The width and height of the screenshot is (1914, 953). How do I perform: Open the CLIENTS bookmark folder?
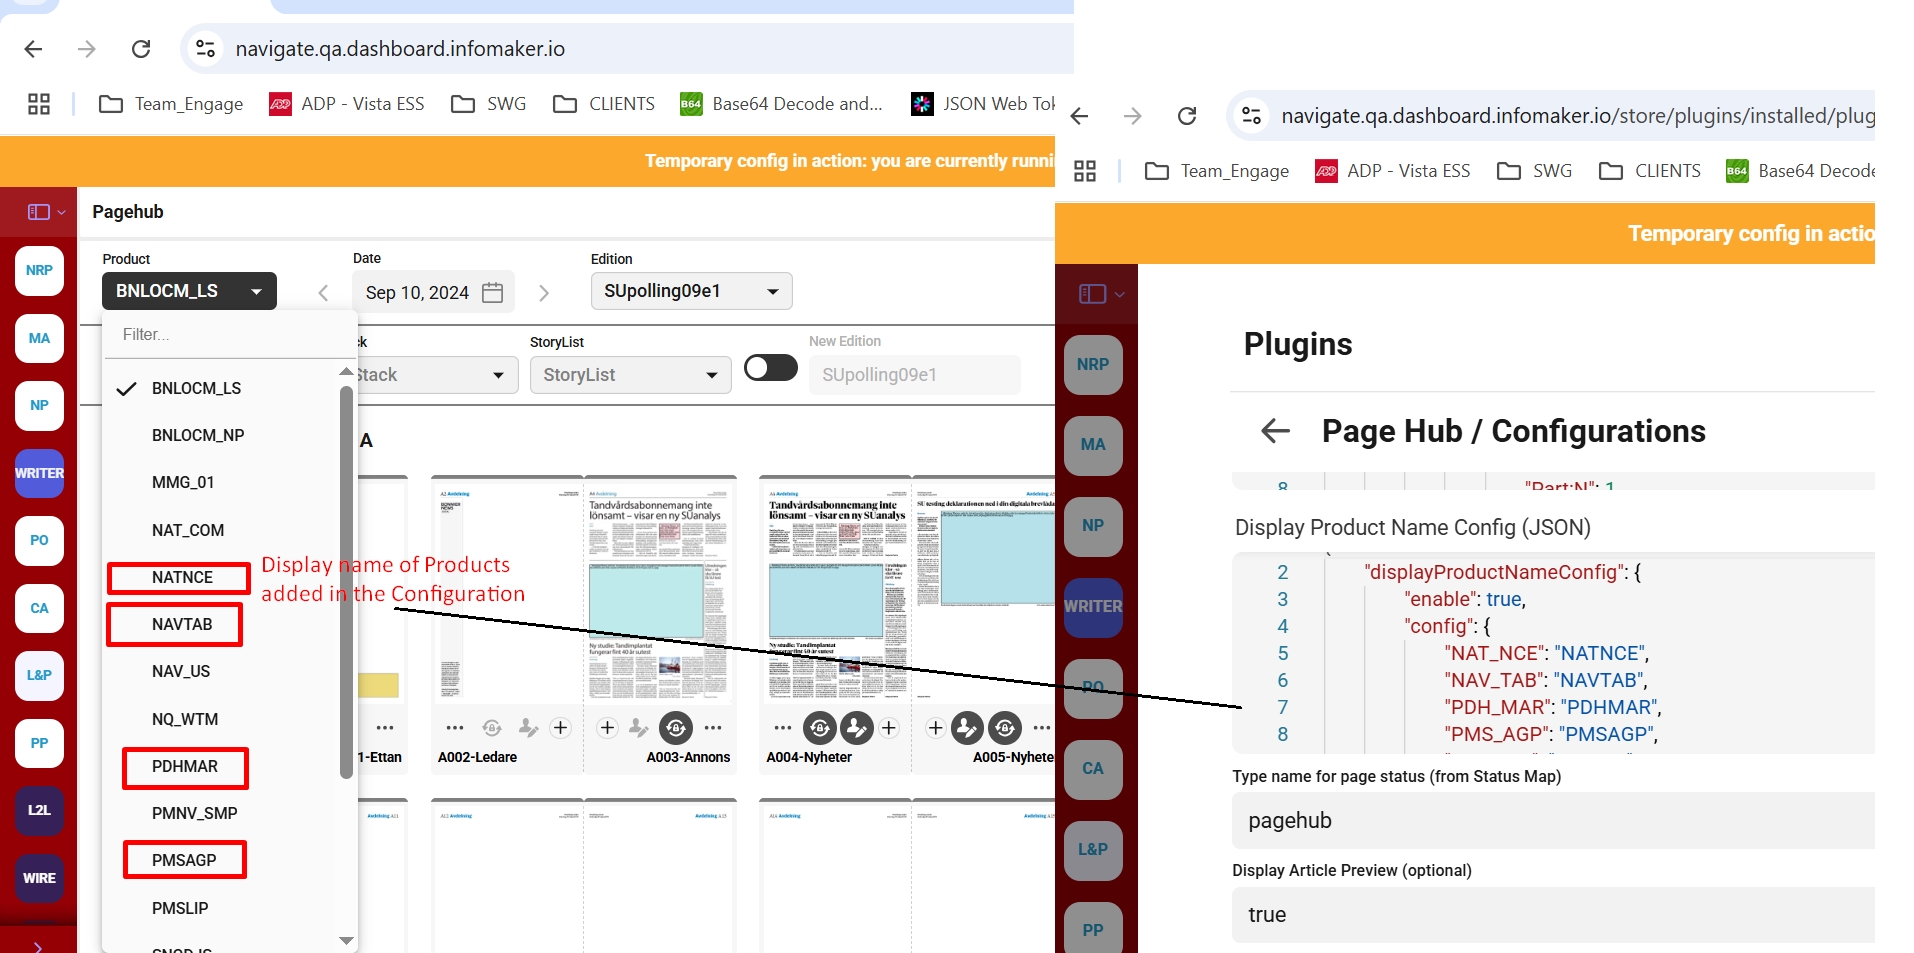click(604, 104)
